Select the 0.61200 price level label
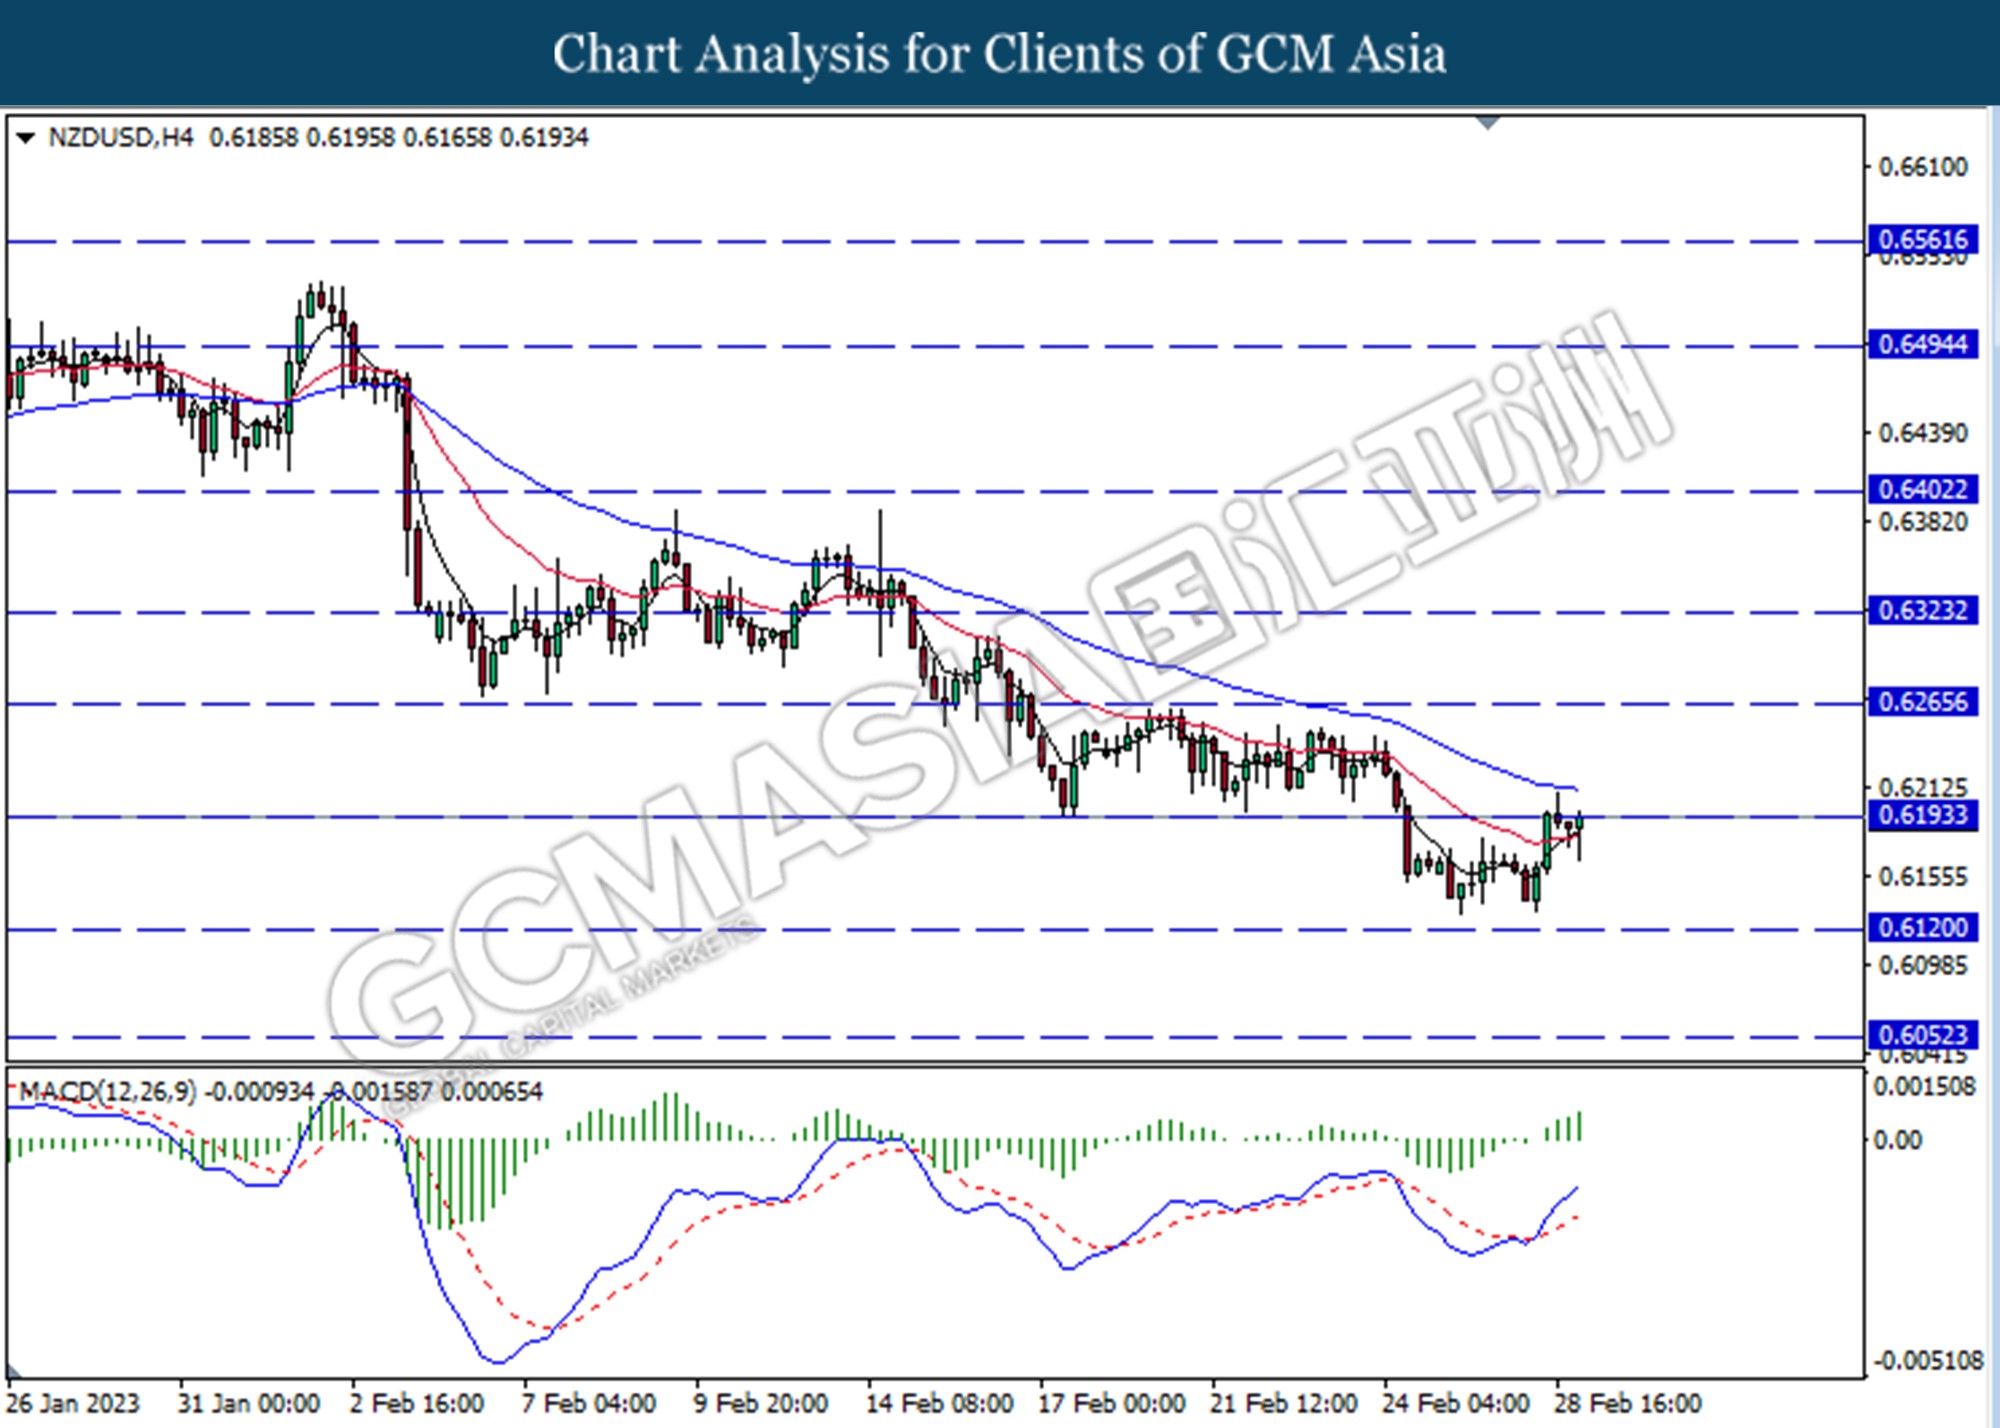 (x=1922, y=928)
